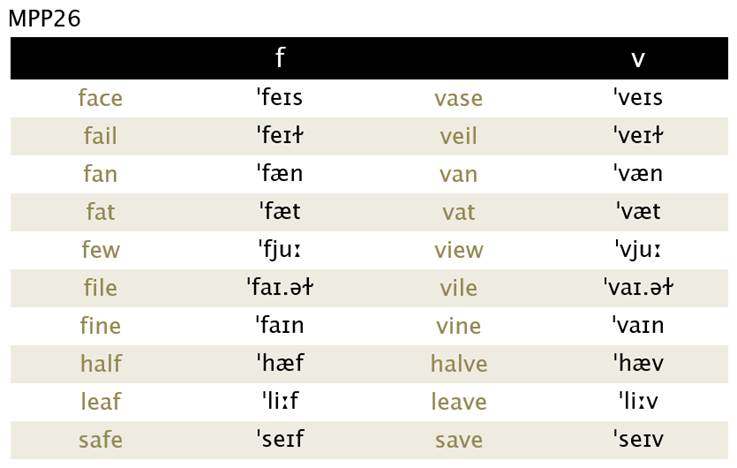Select the word 'fat'
Image resolution: width=737 pixels, height=468 pixels.
pyautogui.click(x=100, y=211)
